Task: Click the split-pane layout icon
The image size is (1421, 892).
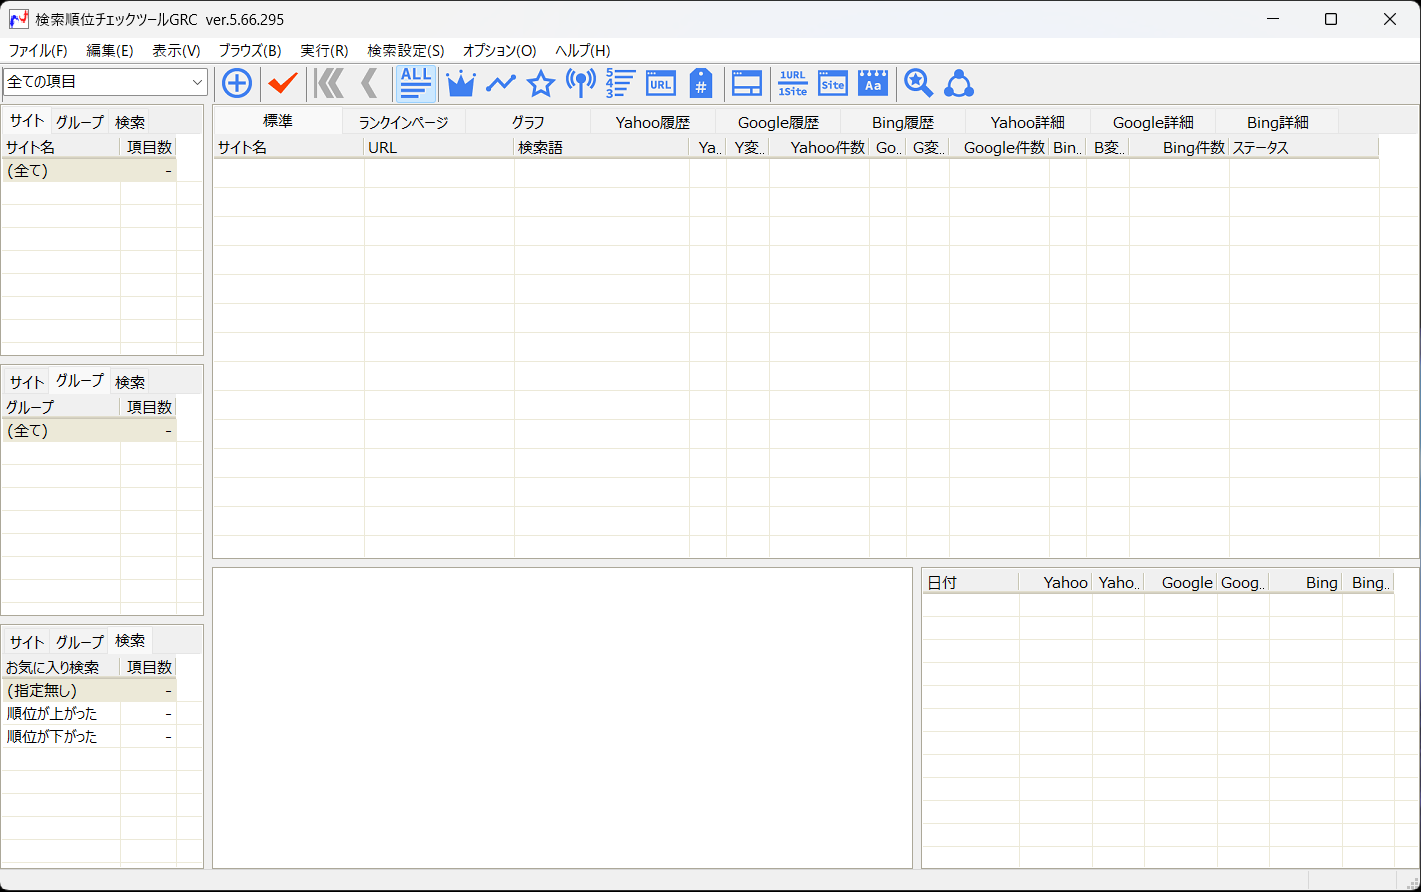Action: click(747, 83)
